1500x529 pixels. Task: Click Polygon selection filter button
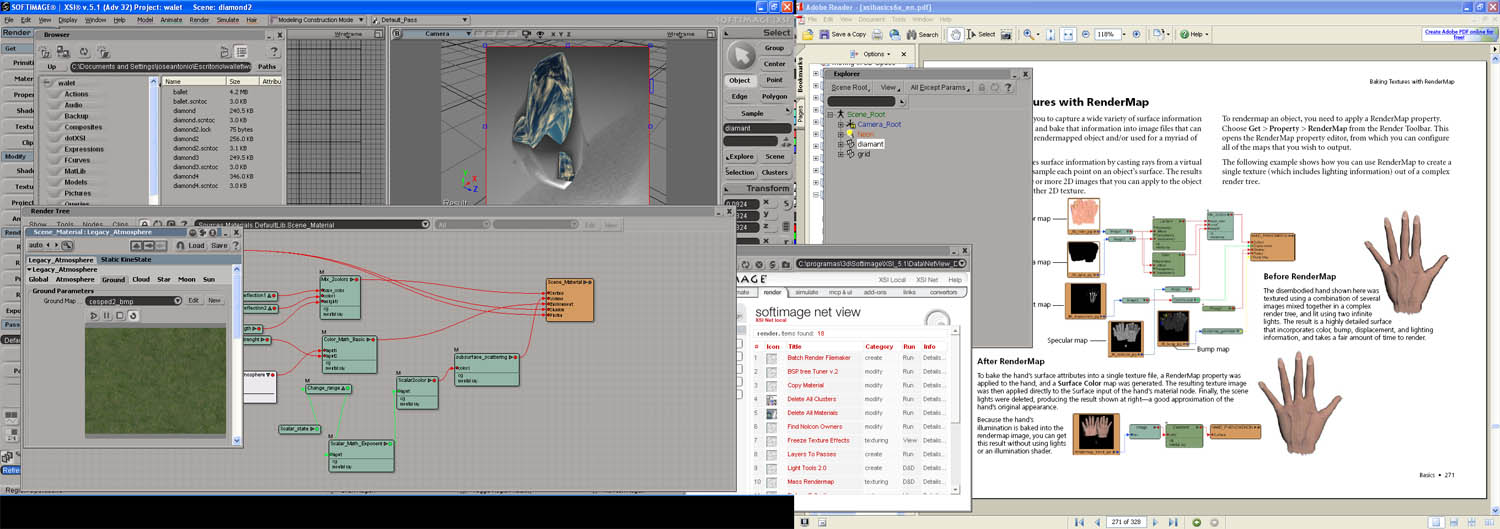(x=774, y=97)
